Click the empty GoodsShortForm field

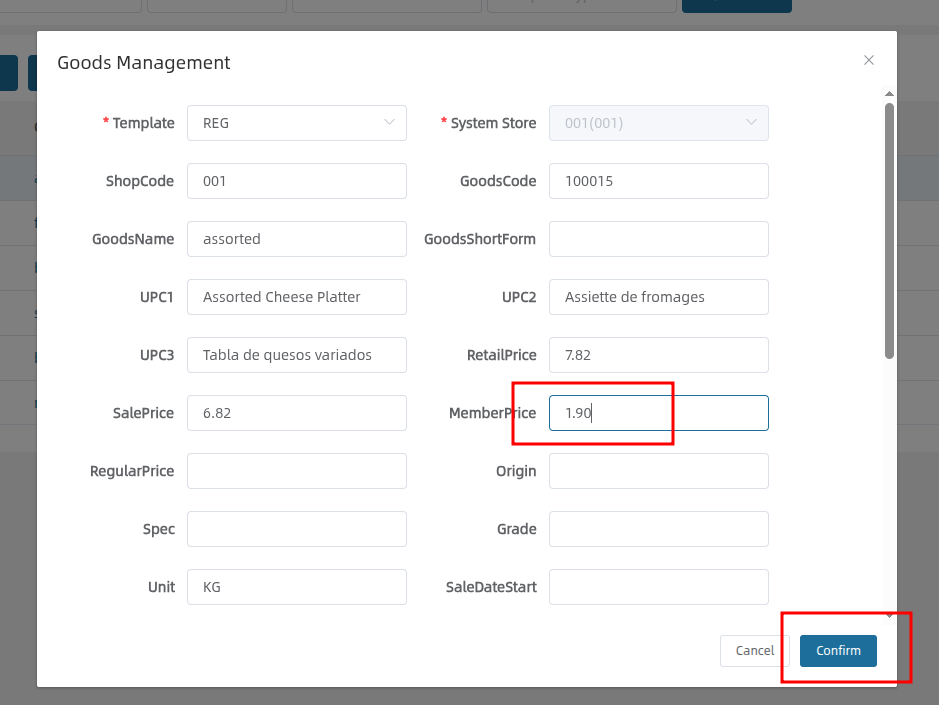coord(658,239)
